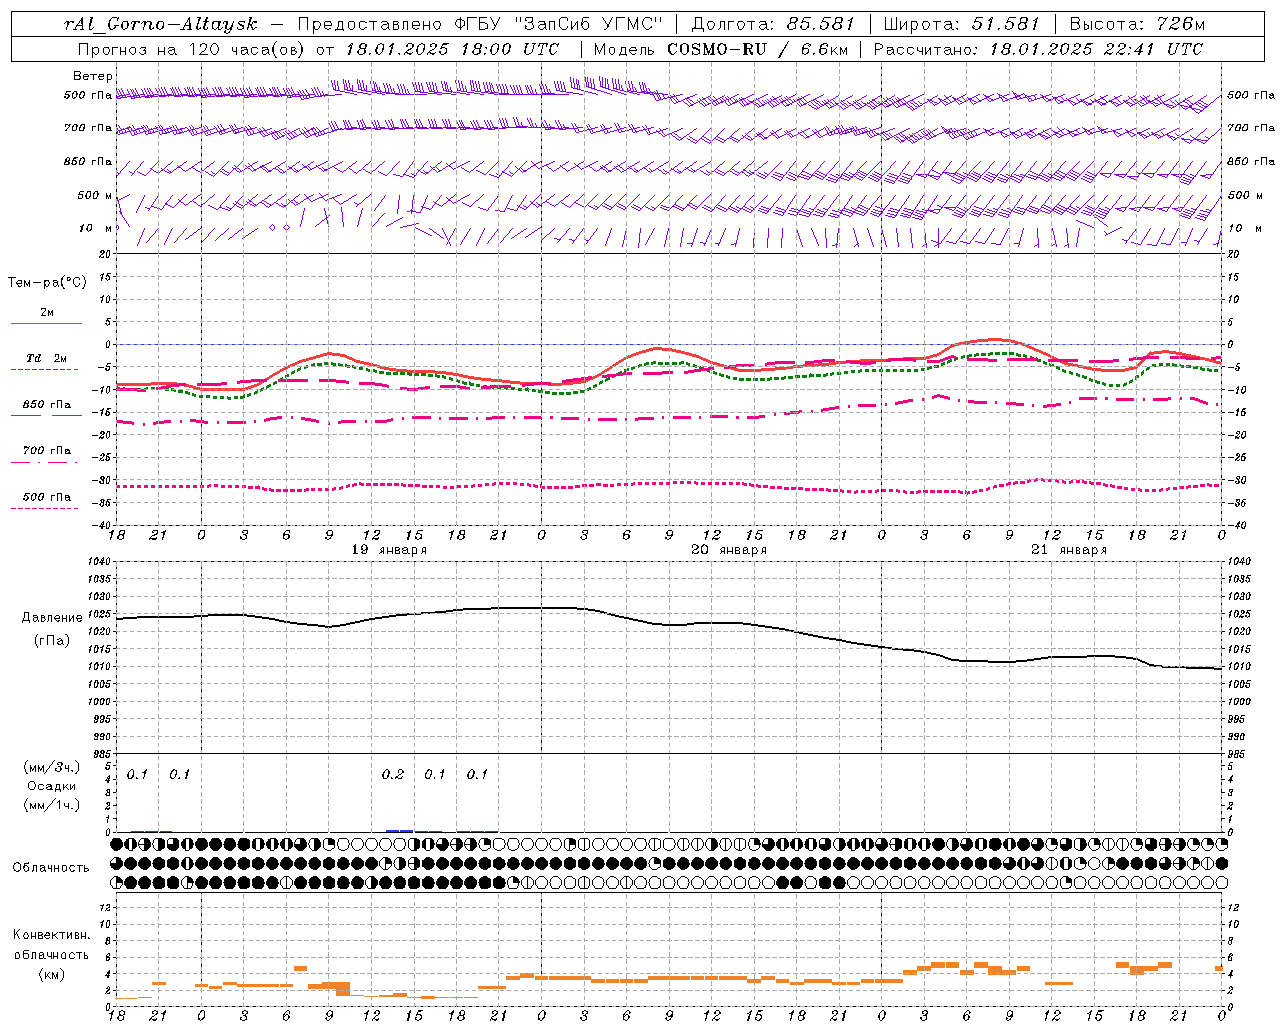Select the (мм/1ч.) precipitation unit label
1280x1024 pixels.
[x=51, y=805]
